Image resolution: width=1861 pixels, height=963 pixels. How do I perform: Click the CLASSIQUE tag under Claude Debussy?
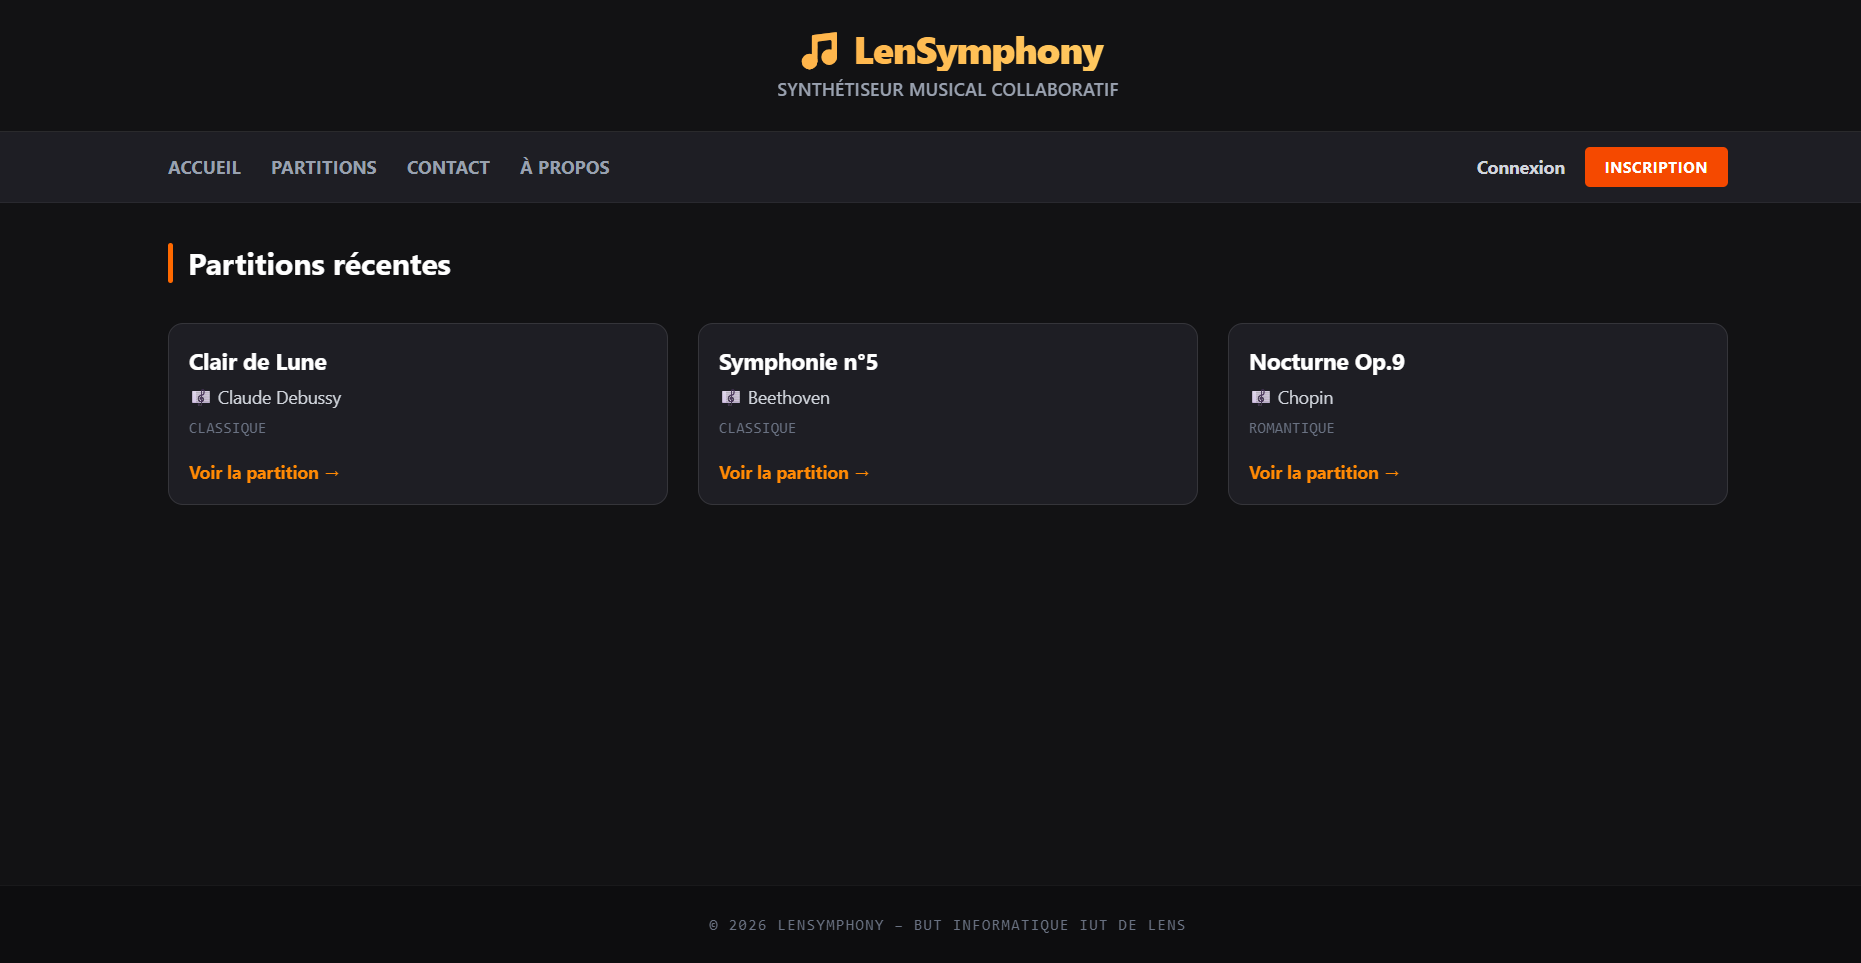coord(227,428)
